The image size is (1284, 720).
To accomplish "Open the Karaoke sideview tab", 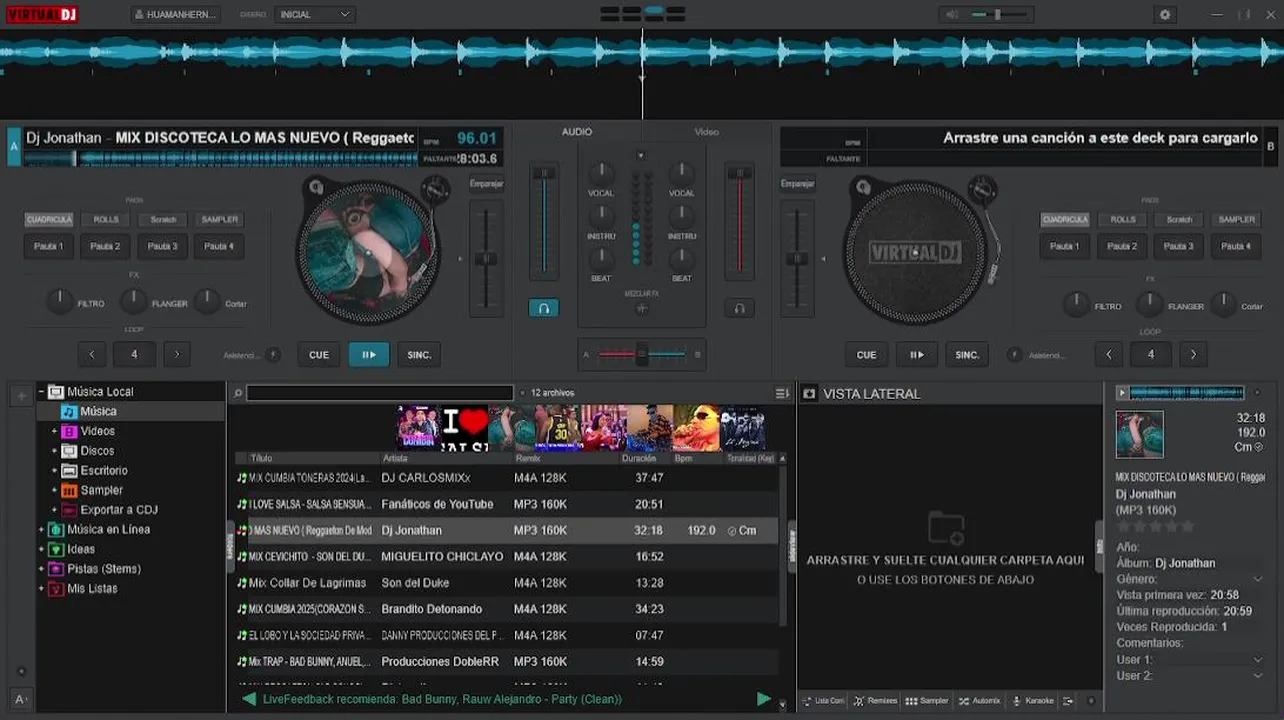I will coord(1033,701).
